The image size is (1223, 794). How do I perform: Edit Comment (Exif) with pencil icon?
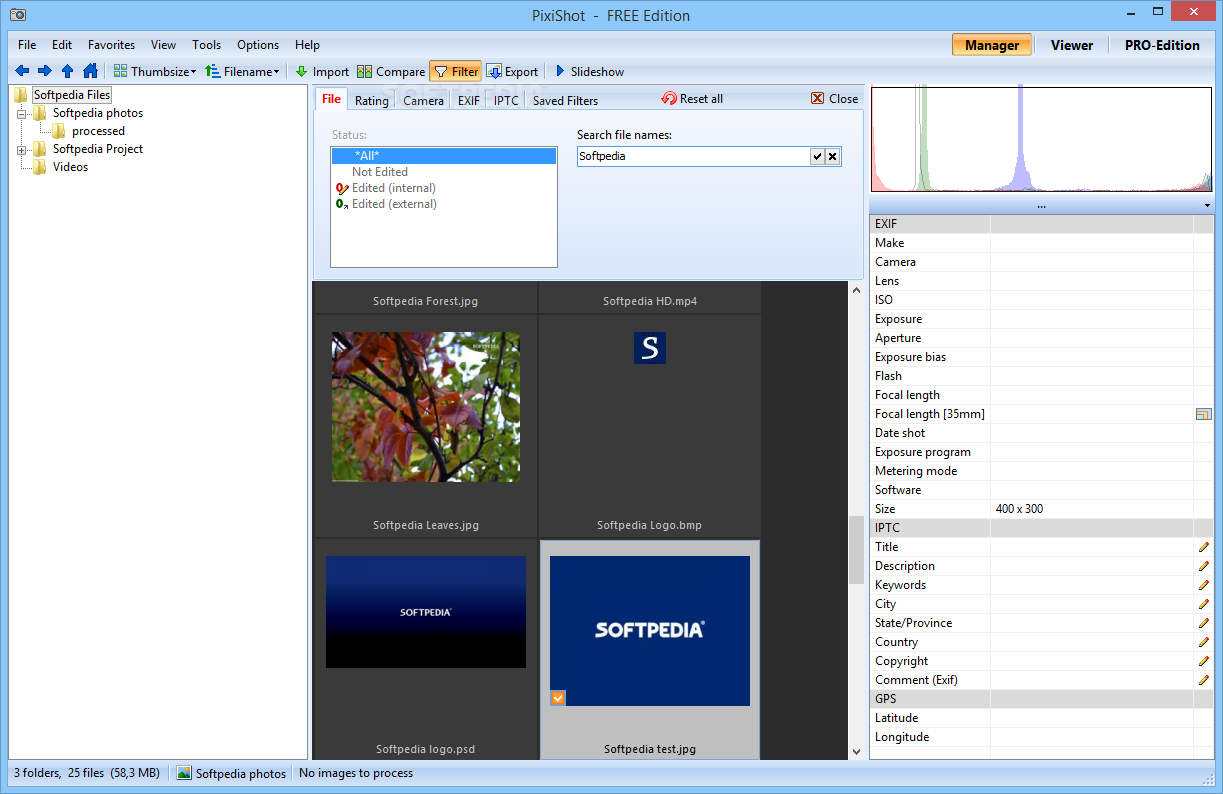(1203, 680)
